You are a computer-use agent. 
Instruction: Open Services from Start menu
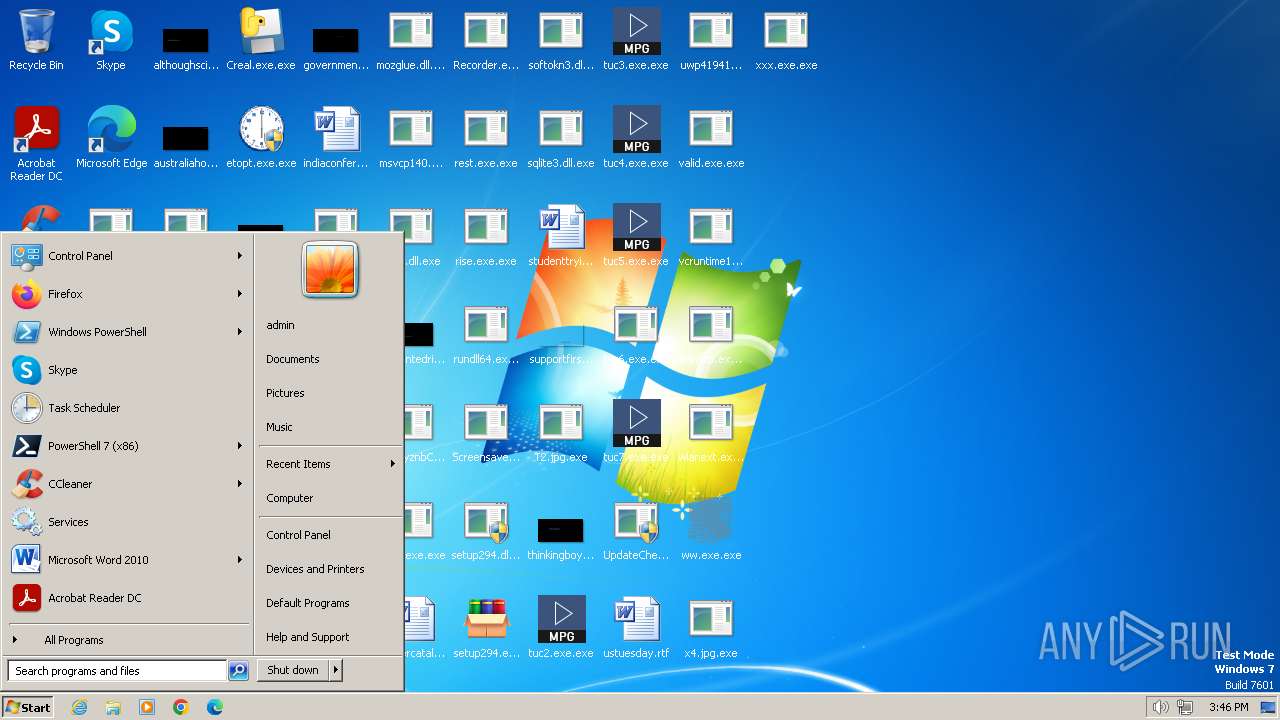(128, 522)
